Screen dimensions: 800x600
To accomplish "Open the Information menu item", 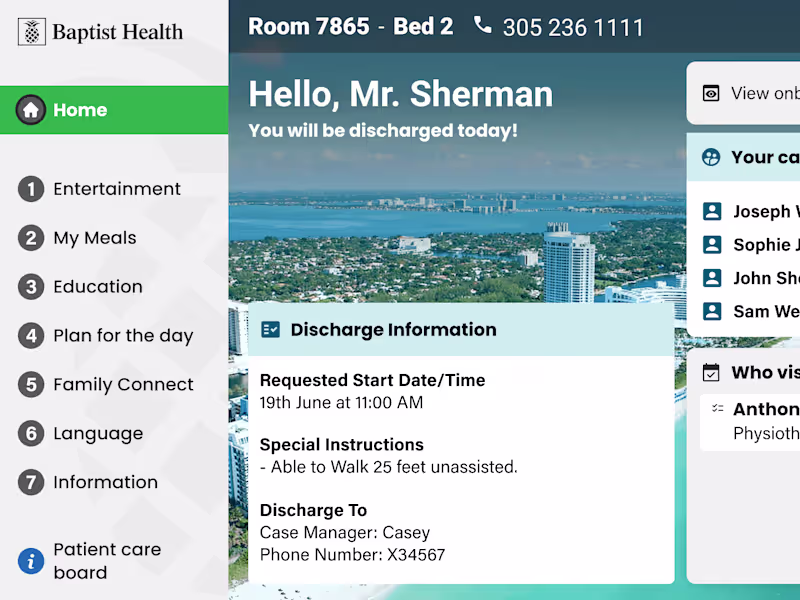I will 105,483.
